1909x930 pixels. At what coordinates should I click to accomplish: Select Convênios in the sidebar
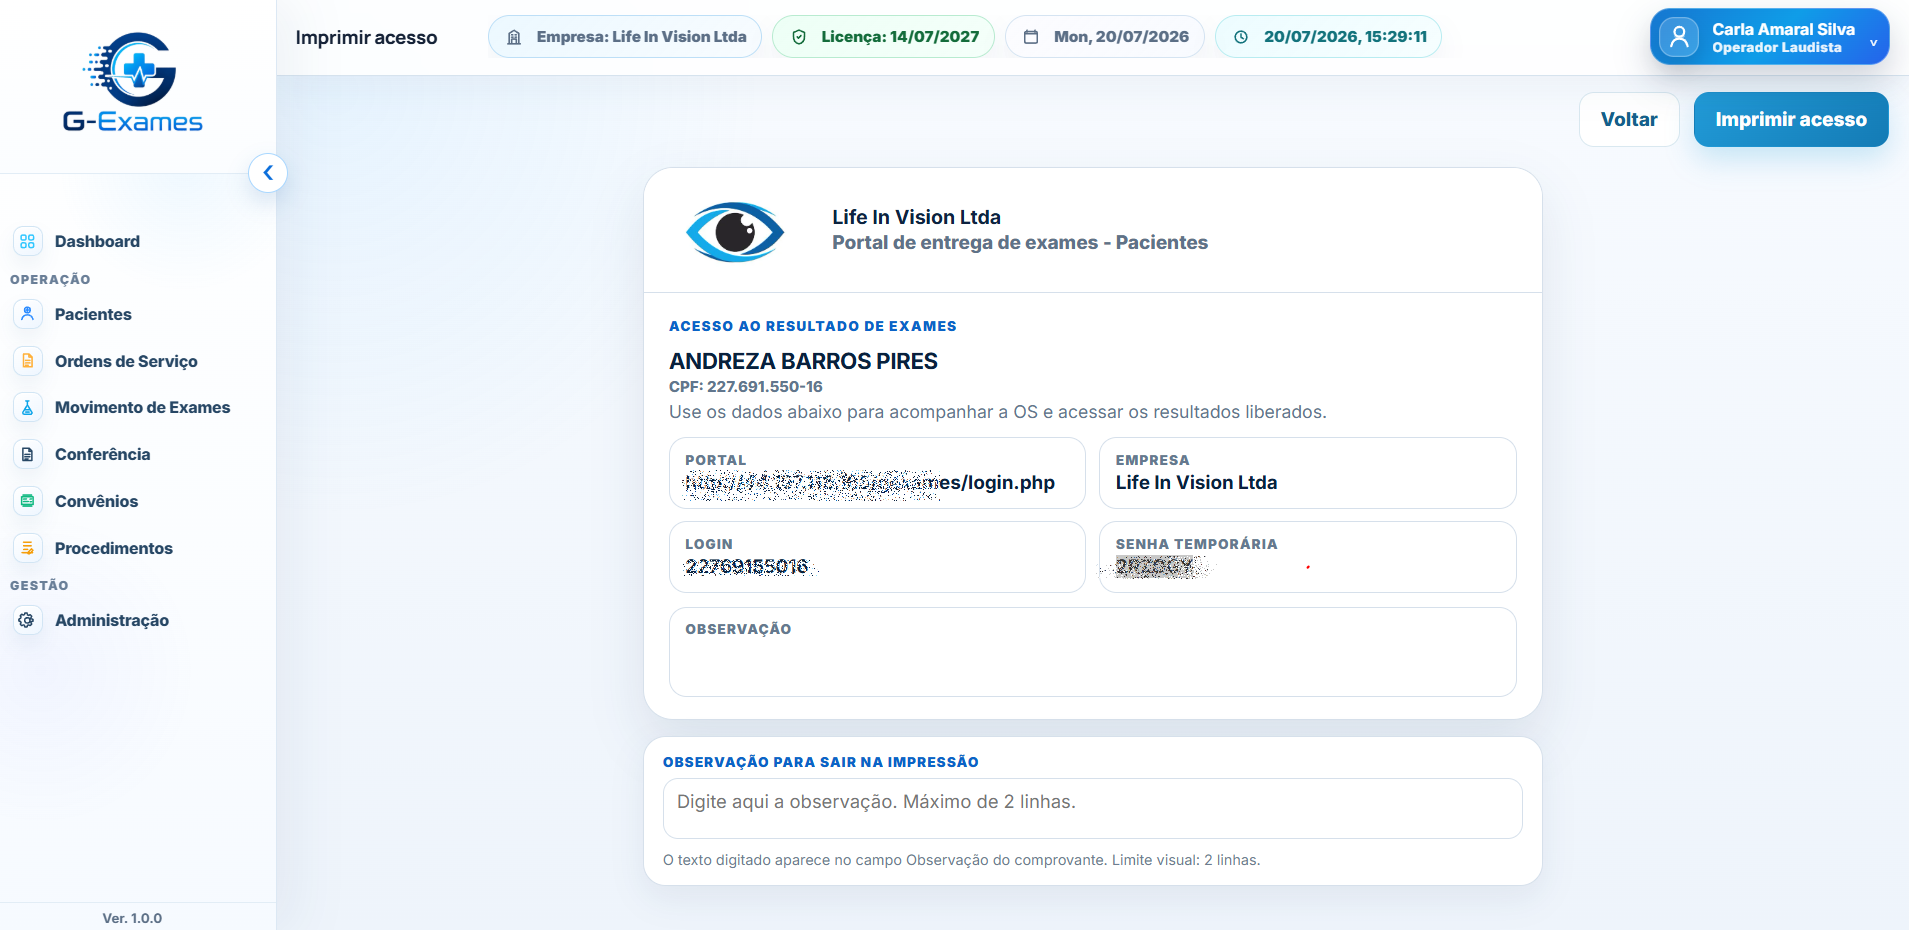point(96,501)
